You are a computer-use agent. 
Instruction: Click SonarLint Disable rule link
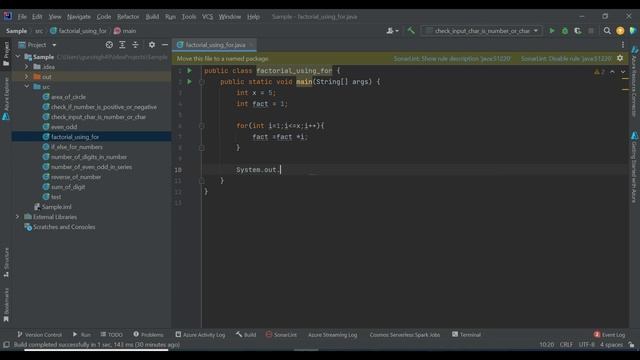(x=566, y=59)
